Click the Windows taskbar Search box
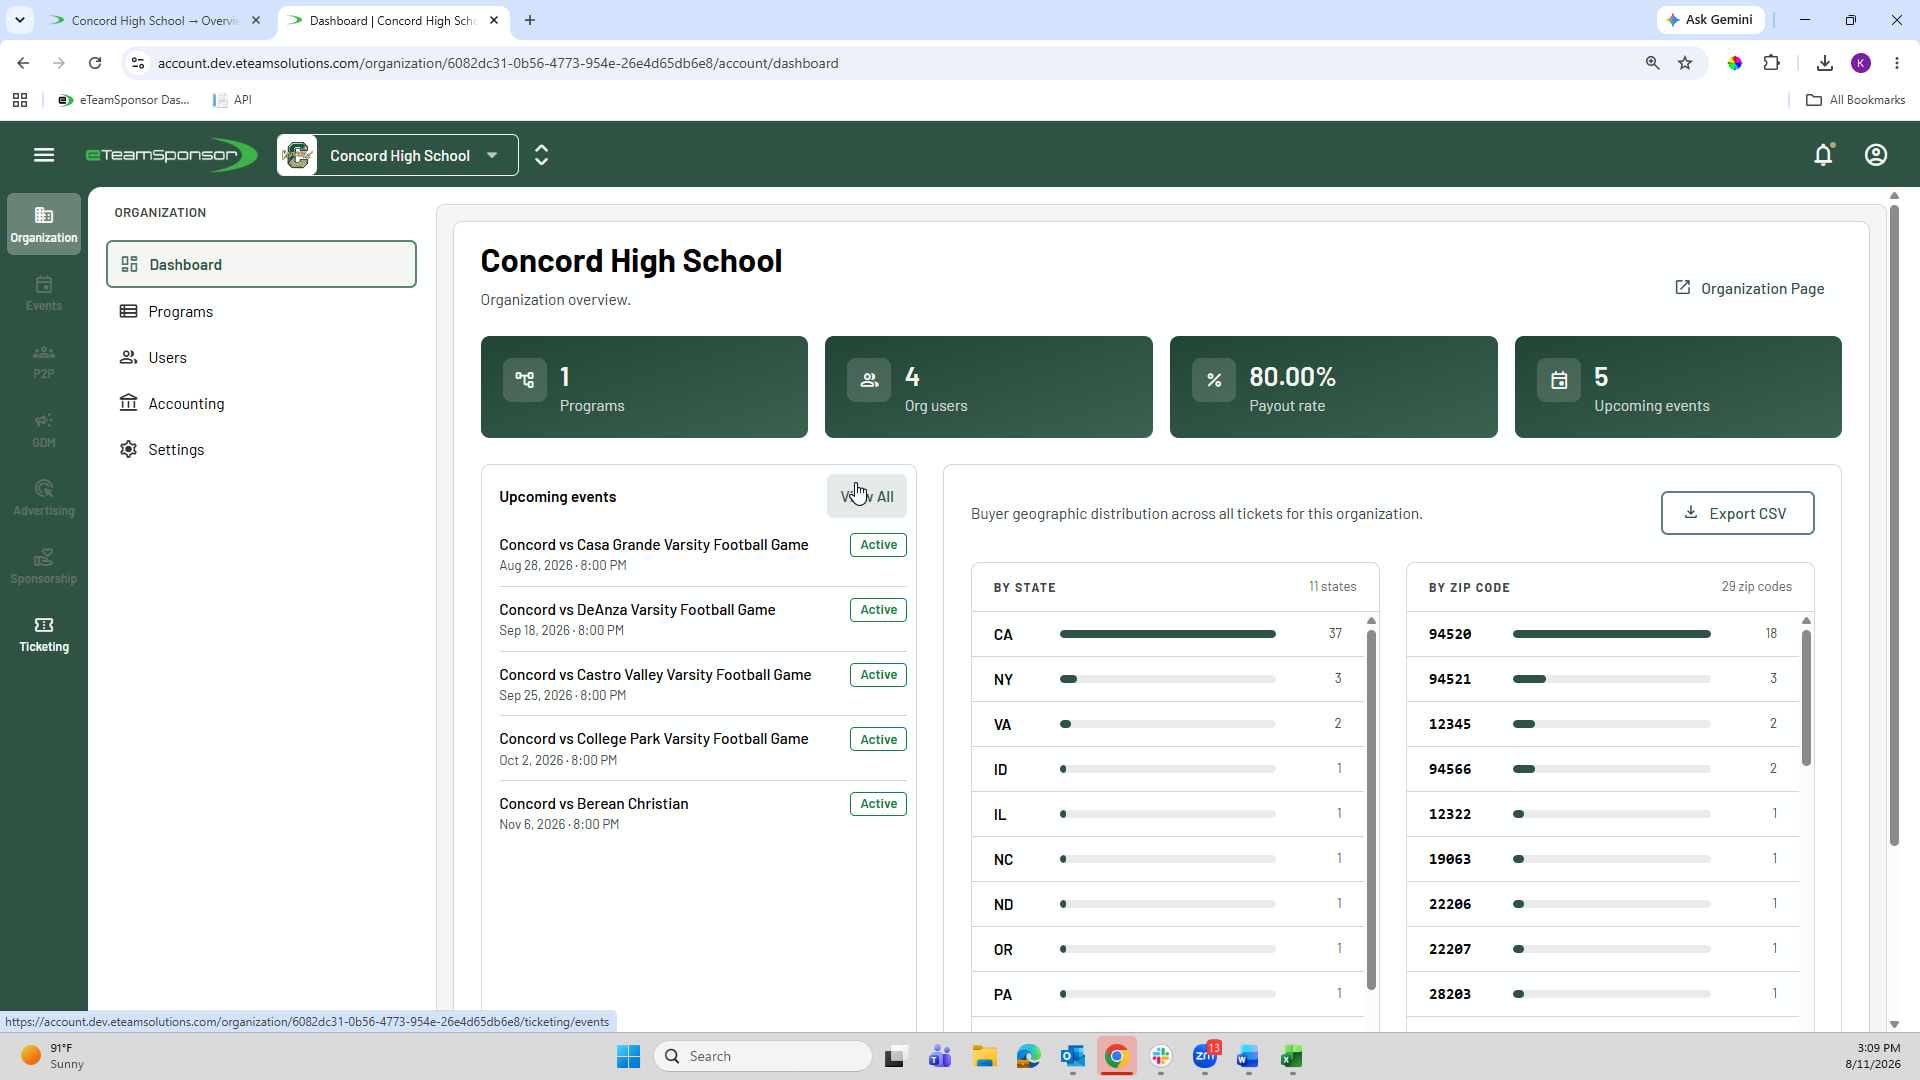 [763, 1056]
